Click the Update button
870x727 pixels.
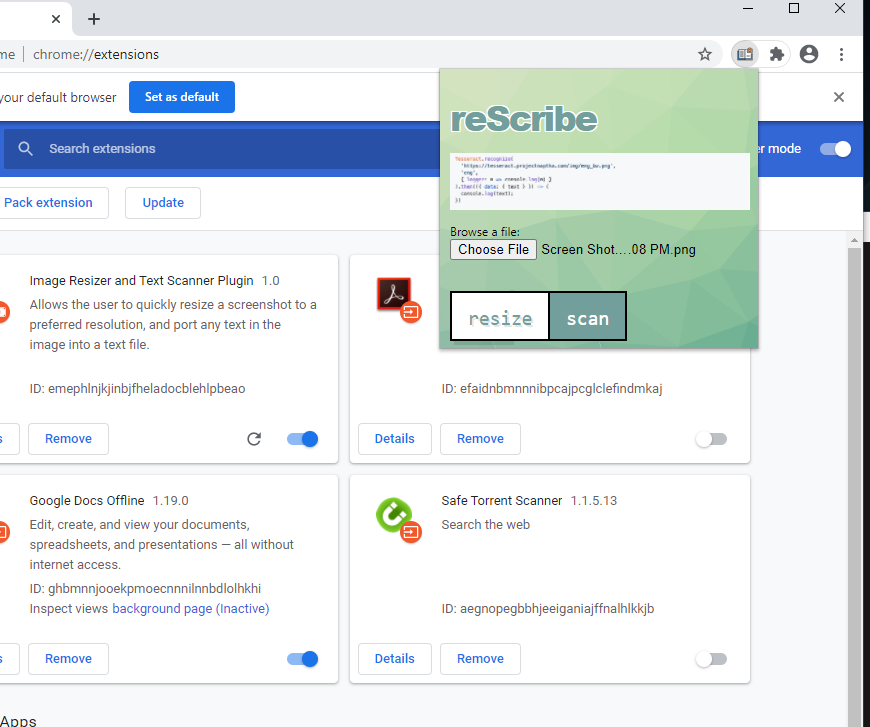point(163,203)
